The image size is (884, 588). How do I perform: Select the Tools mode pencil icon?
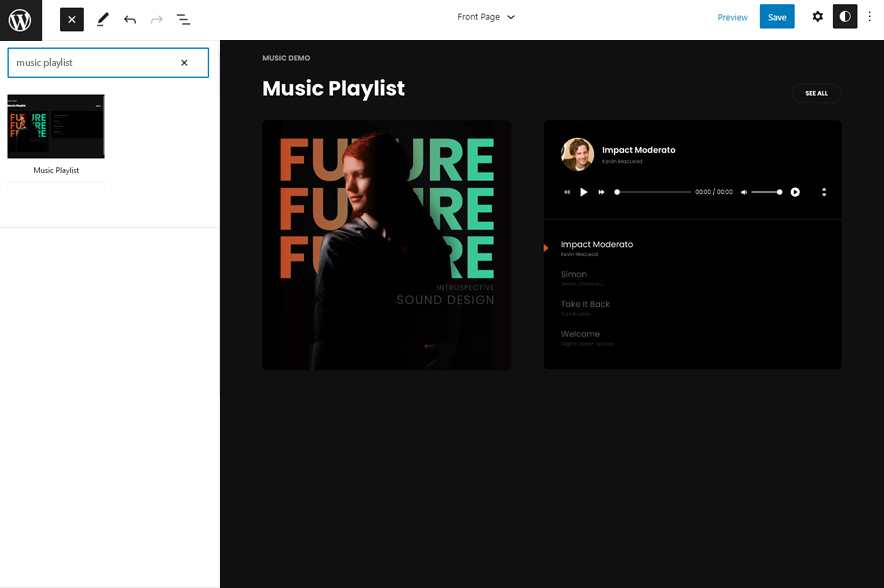tap(100, 19)
